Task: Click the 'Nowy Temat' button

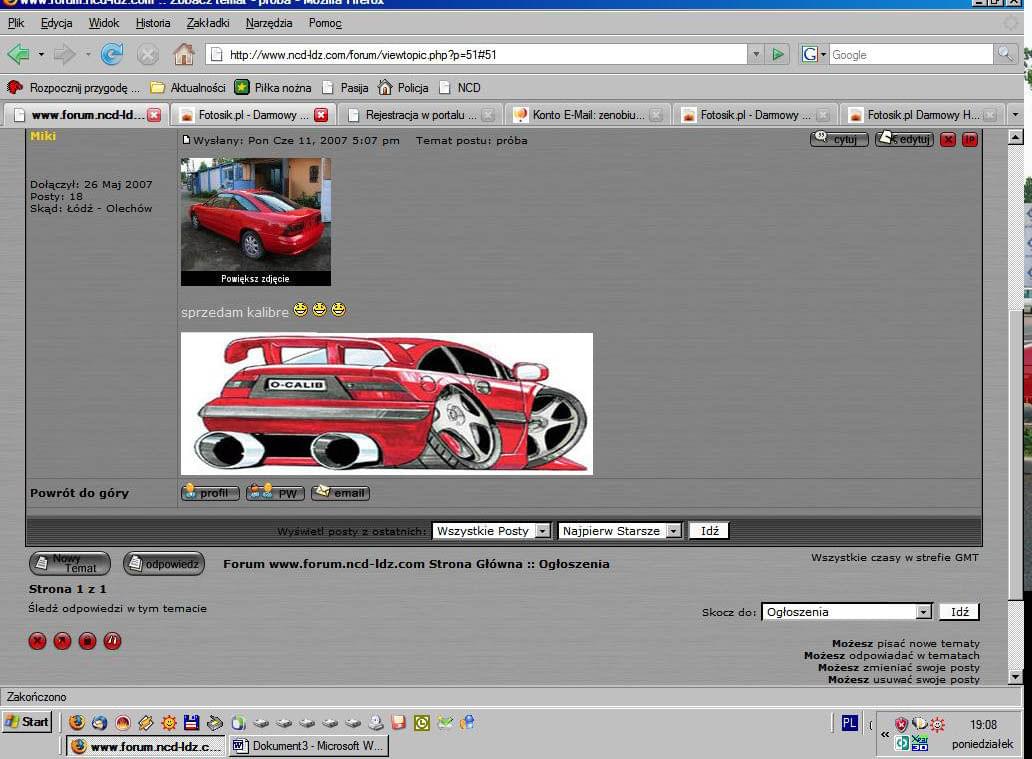Action: [69, 564]
